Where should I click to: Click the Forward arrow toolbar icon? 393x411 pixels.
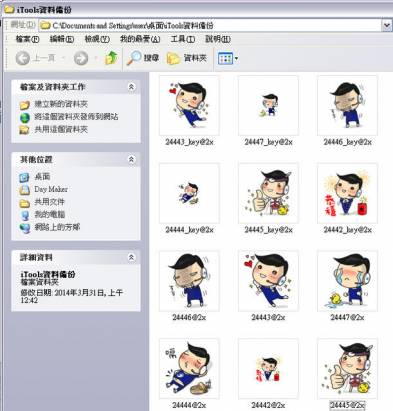point(81,58)
